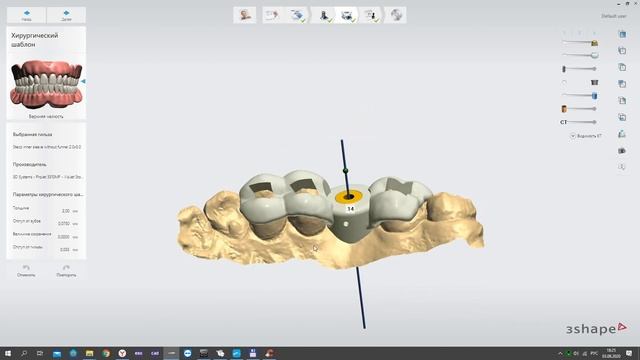Click the Default user label
Screen dimensions: 640x360
[x=614, y=16]
